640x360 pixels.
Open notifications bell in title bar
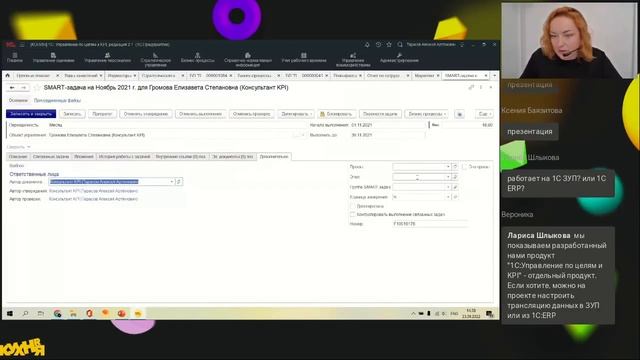(367, 44)
